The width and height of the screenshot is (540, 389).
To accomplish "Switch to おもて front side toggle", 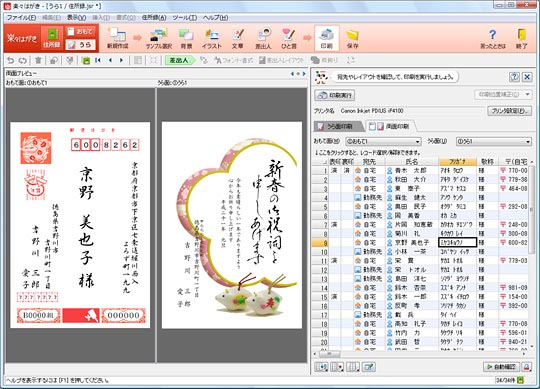I will point(81,32).
